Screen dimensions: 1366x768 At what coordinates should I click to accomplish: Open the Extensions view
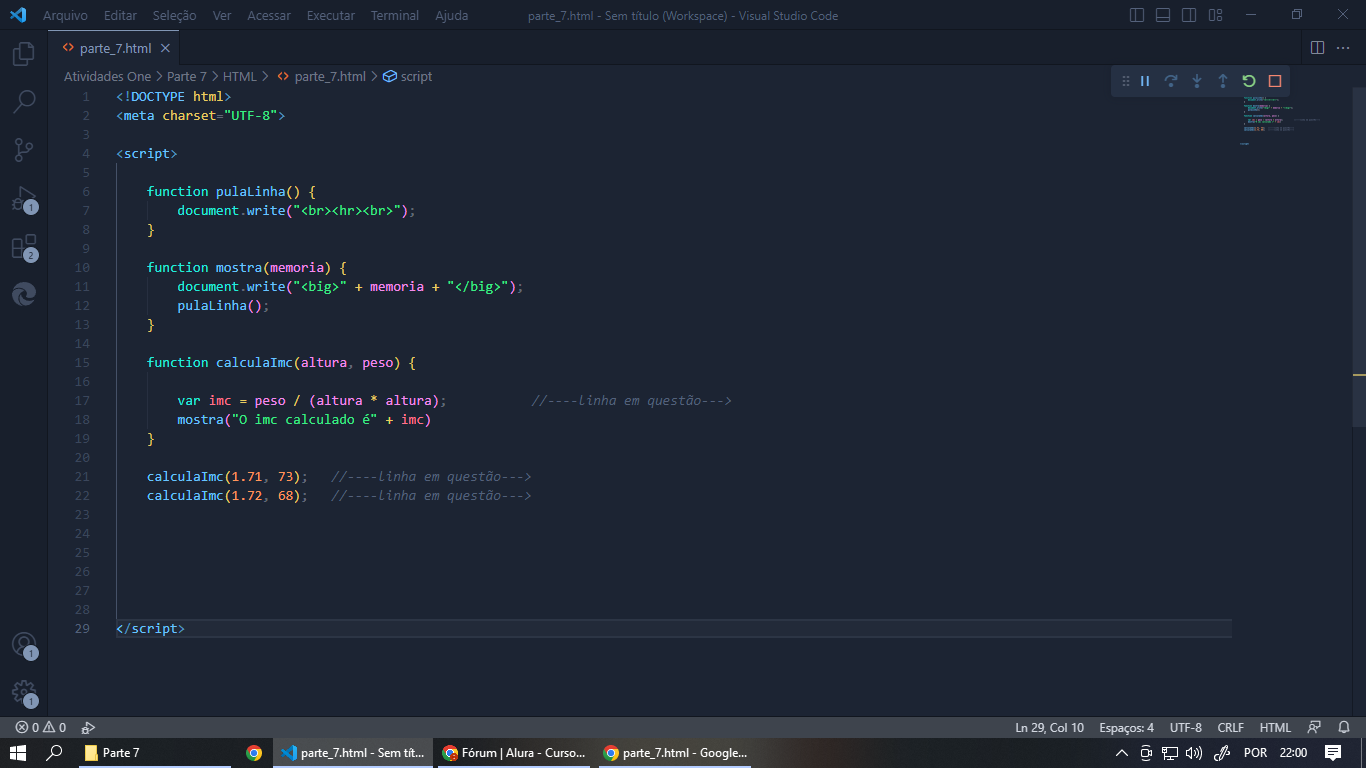[x=24, y=246]
